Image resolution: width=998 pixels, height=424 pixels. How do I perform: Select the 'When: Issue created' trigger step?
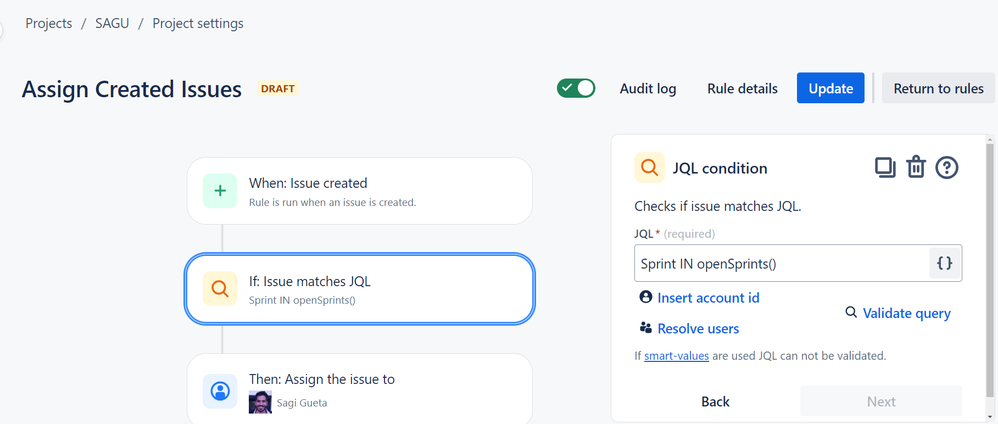coord(360,190)
